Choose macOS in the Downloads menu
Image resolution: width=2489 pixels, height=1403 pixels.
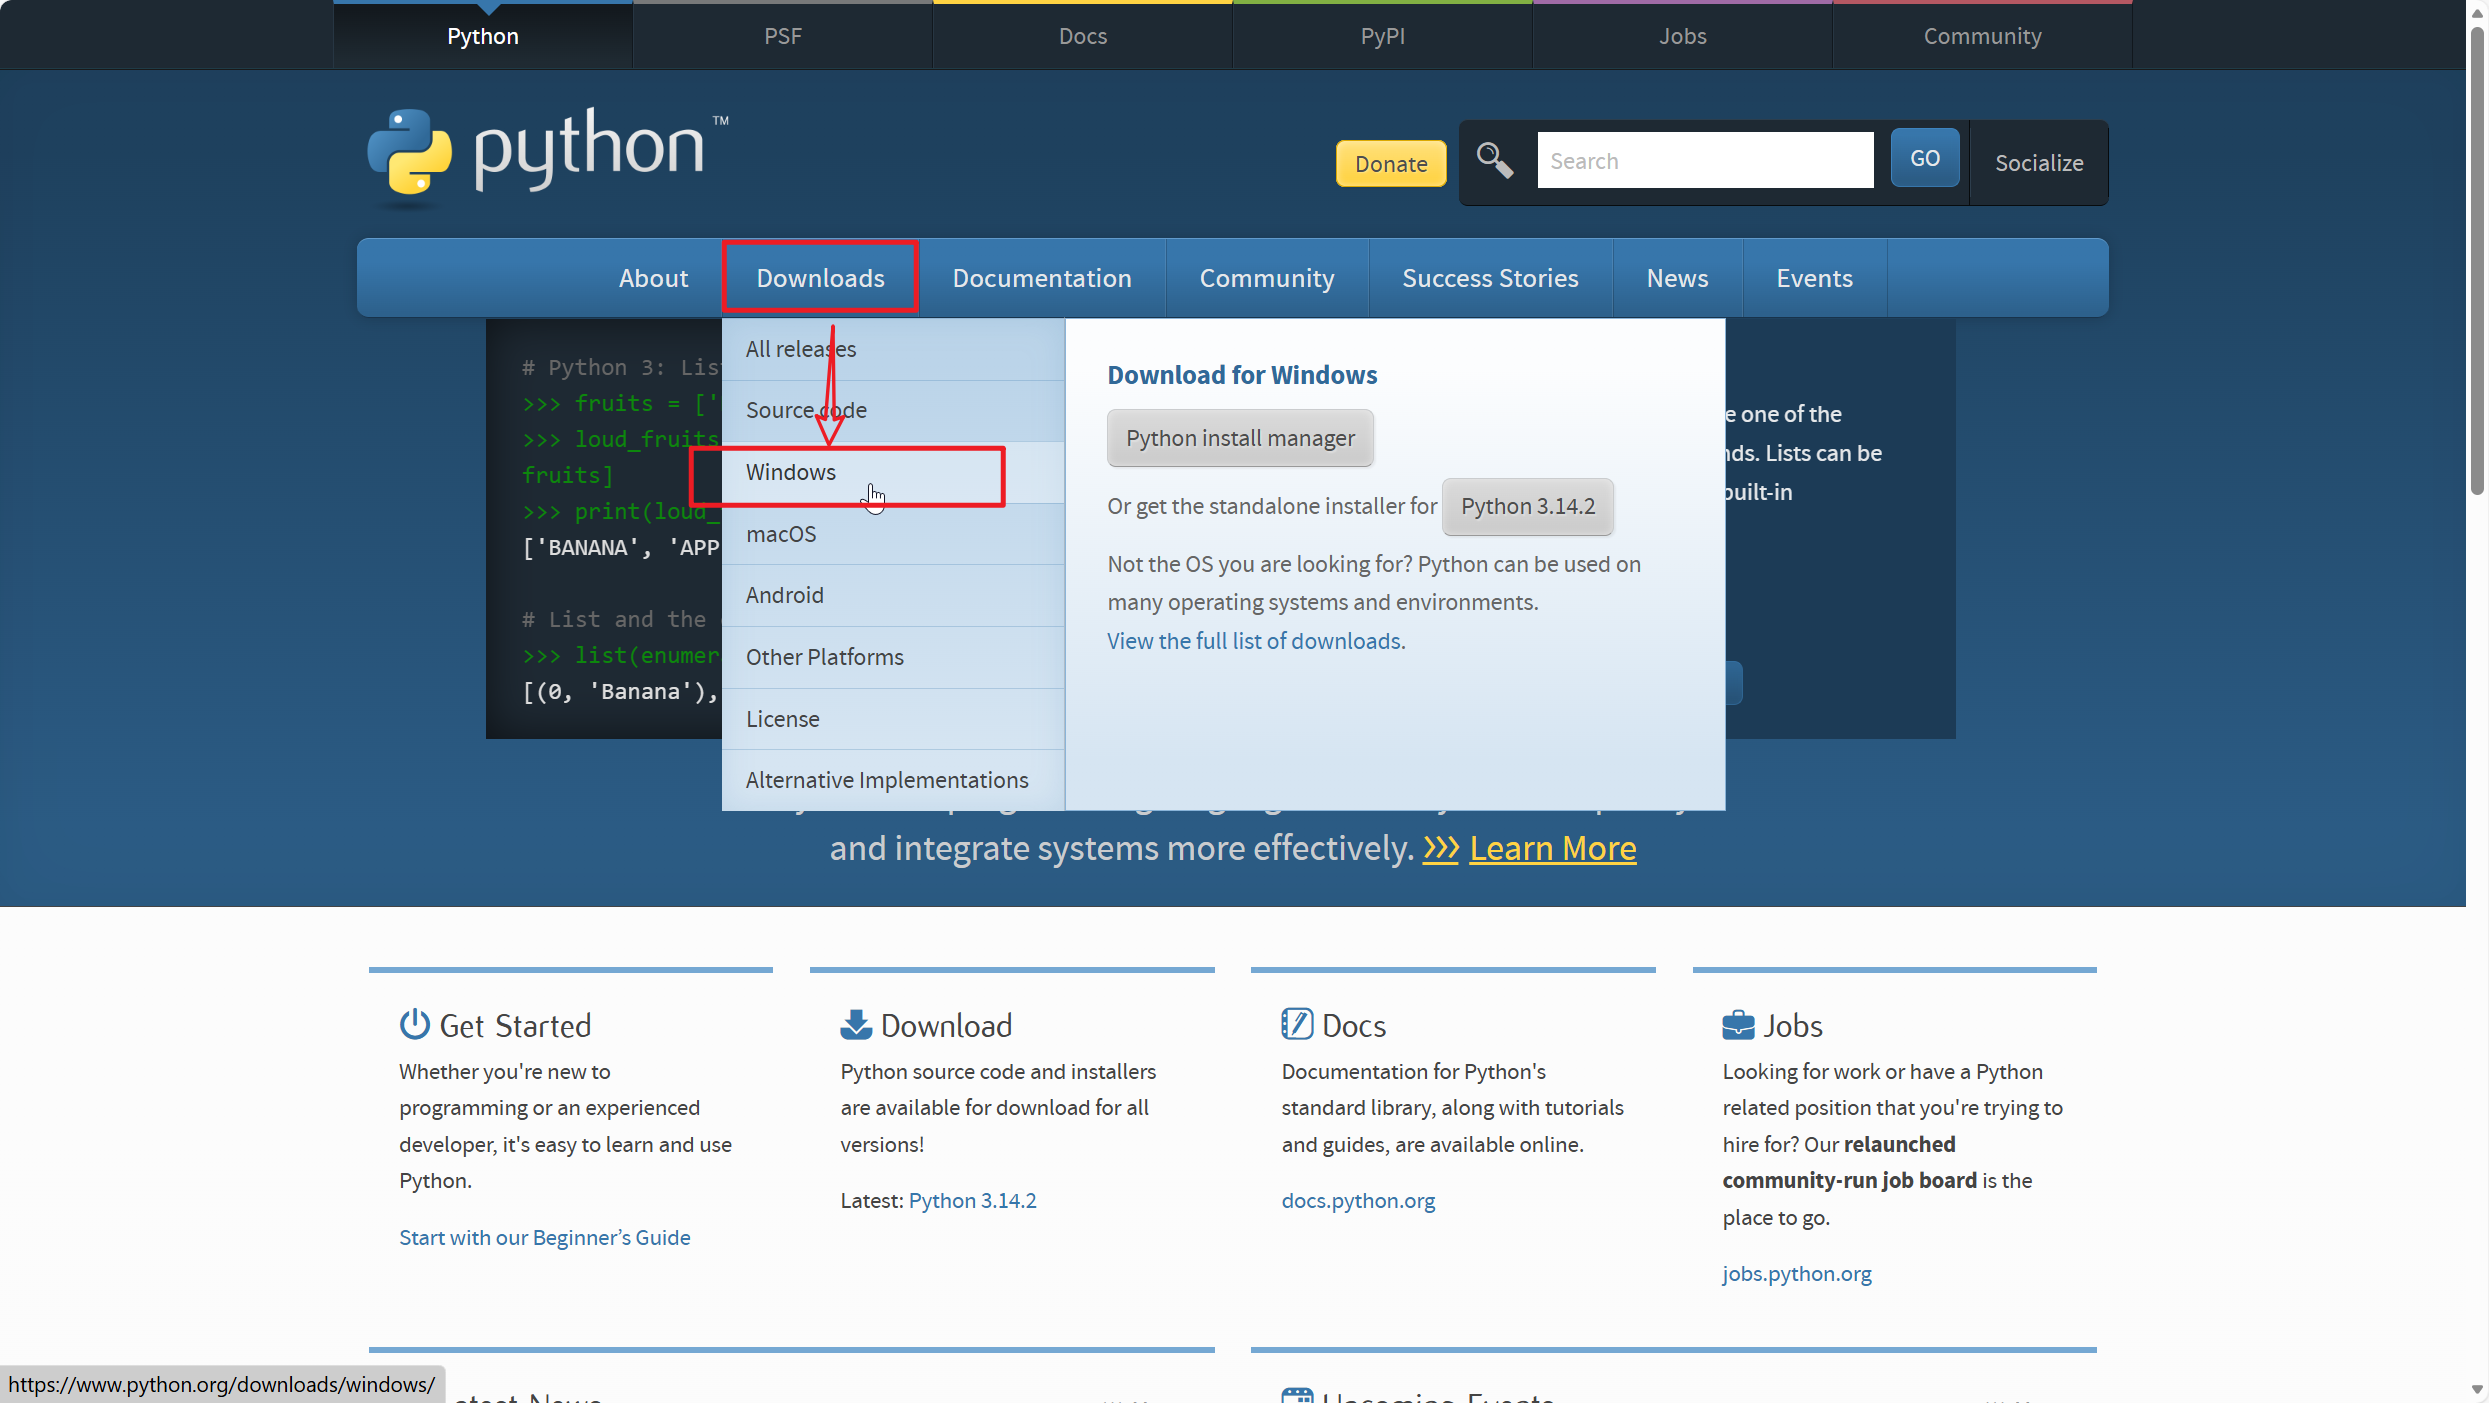(x=781, y=534)
